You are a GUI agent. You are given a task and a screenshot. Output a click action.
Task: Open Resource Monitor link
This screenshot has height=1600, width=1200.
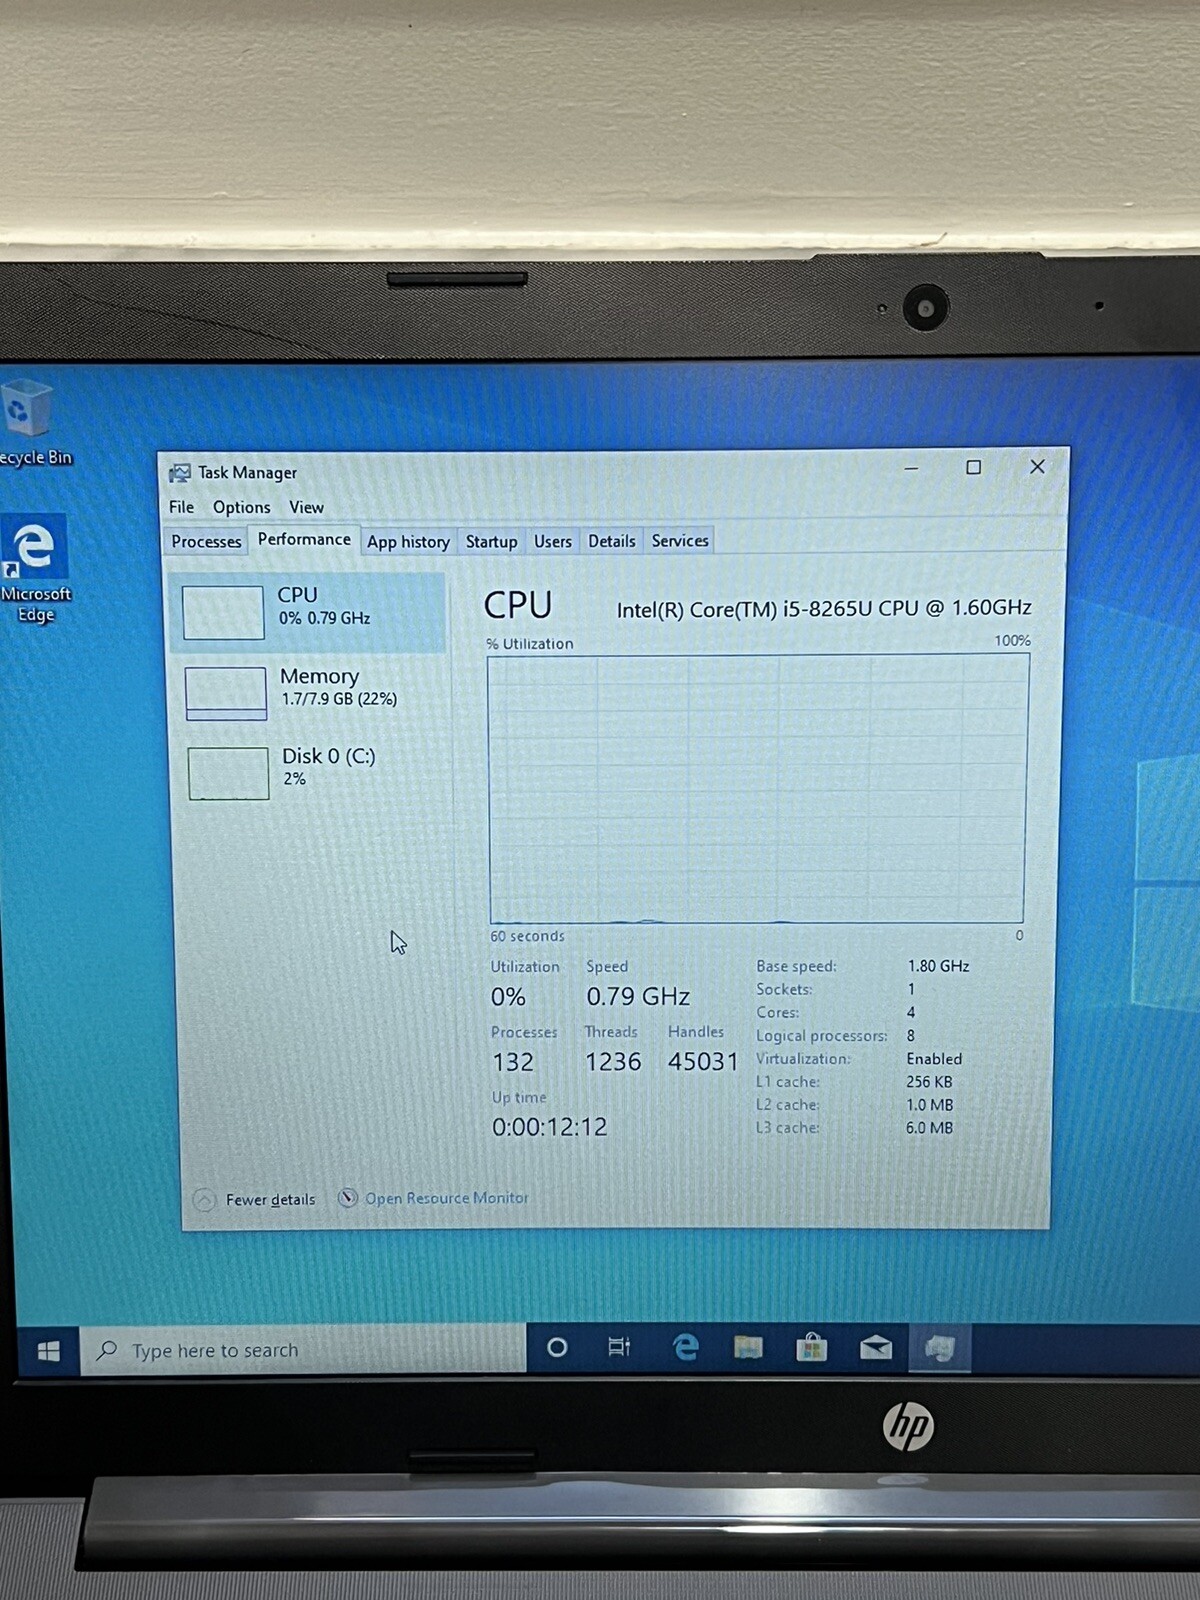446,1198
